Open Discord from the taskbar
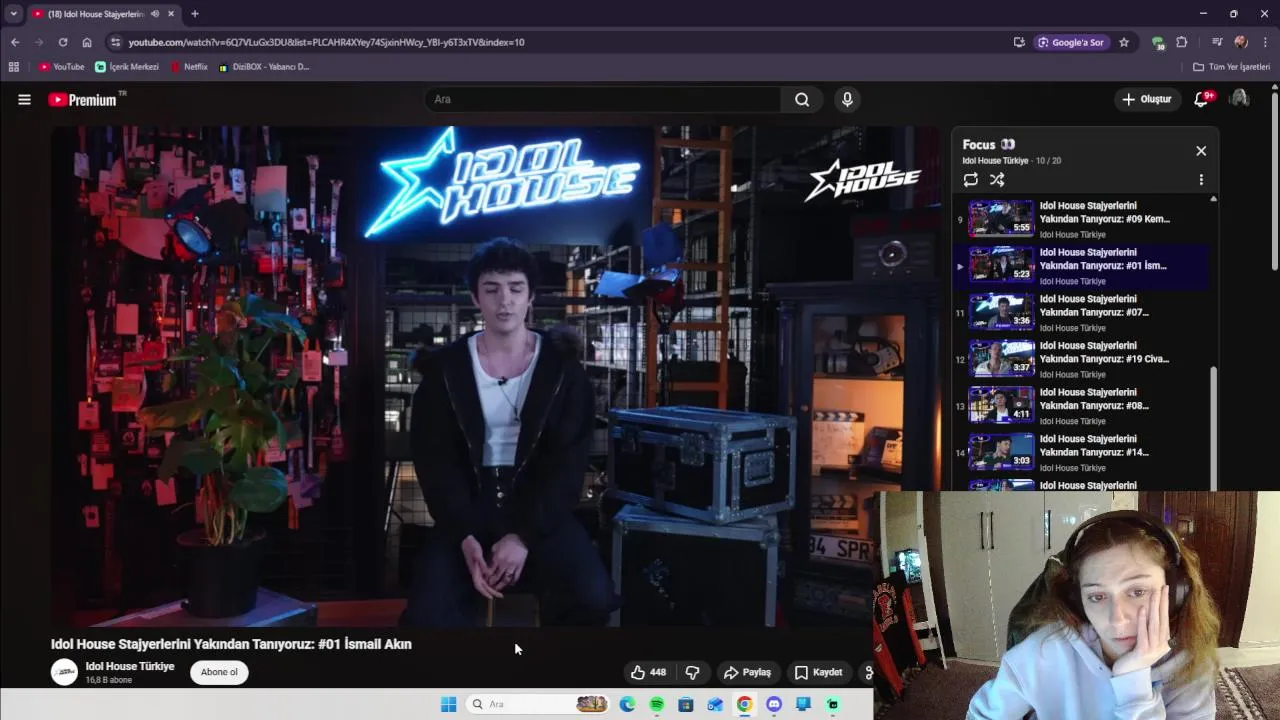Viewport: 1280px width, 720px height. click(774, 704)
